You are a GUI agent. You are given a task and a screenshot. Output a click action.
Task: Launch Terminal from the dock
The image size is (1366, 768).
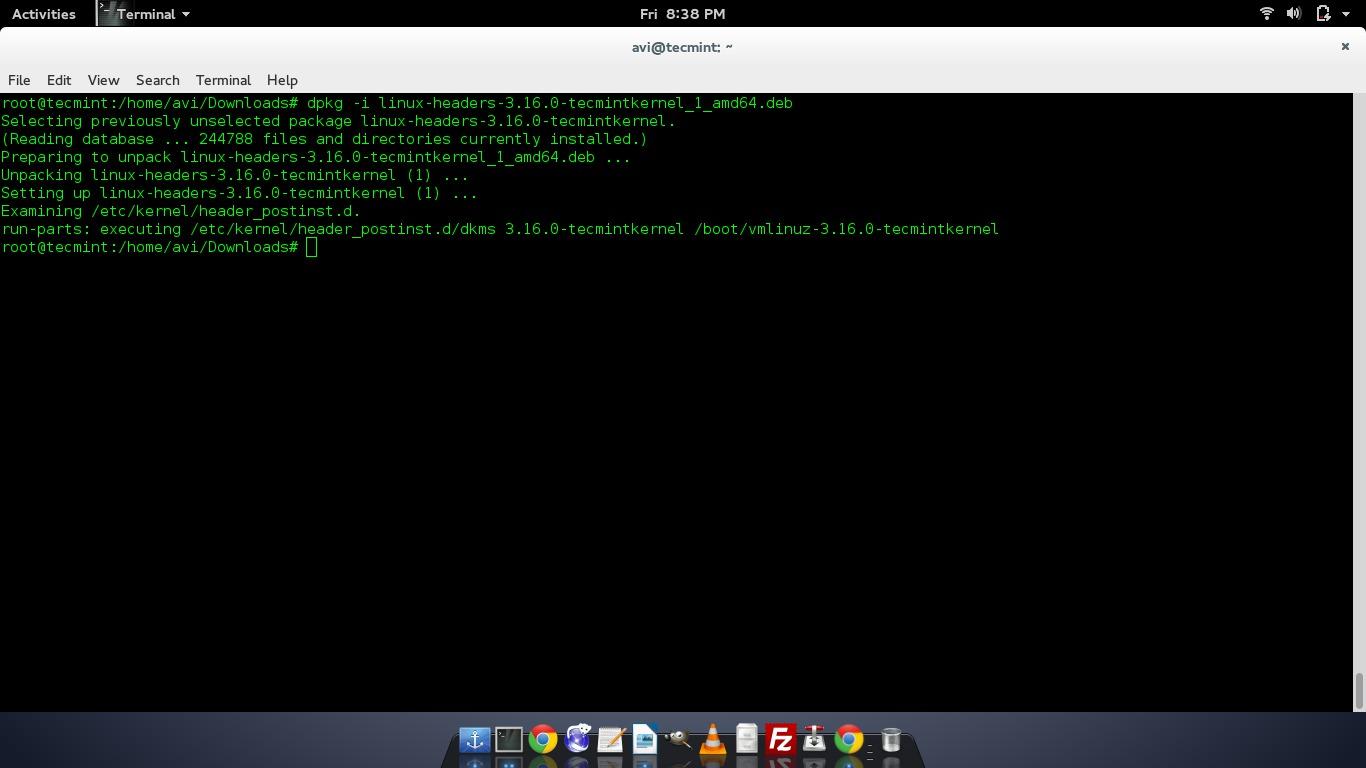pyautogui.click(x=509, y=739)
